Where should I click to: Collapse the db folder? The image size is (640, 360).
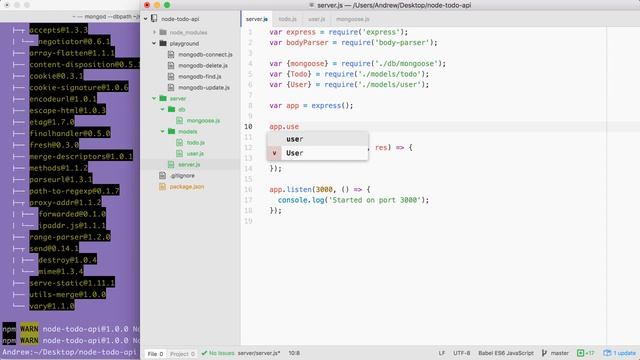point(162,109)
